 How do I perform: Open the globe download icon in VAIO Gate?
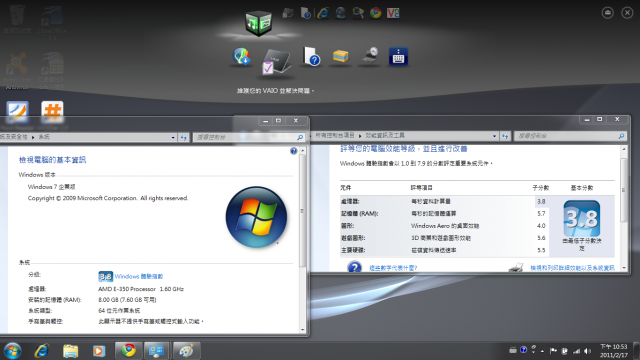click(241, 56)
